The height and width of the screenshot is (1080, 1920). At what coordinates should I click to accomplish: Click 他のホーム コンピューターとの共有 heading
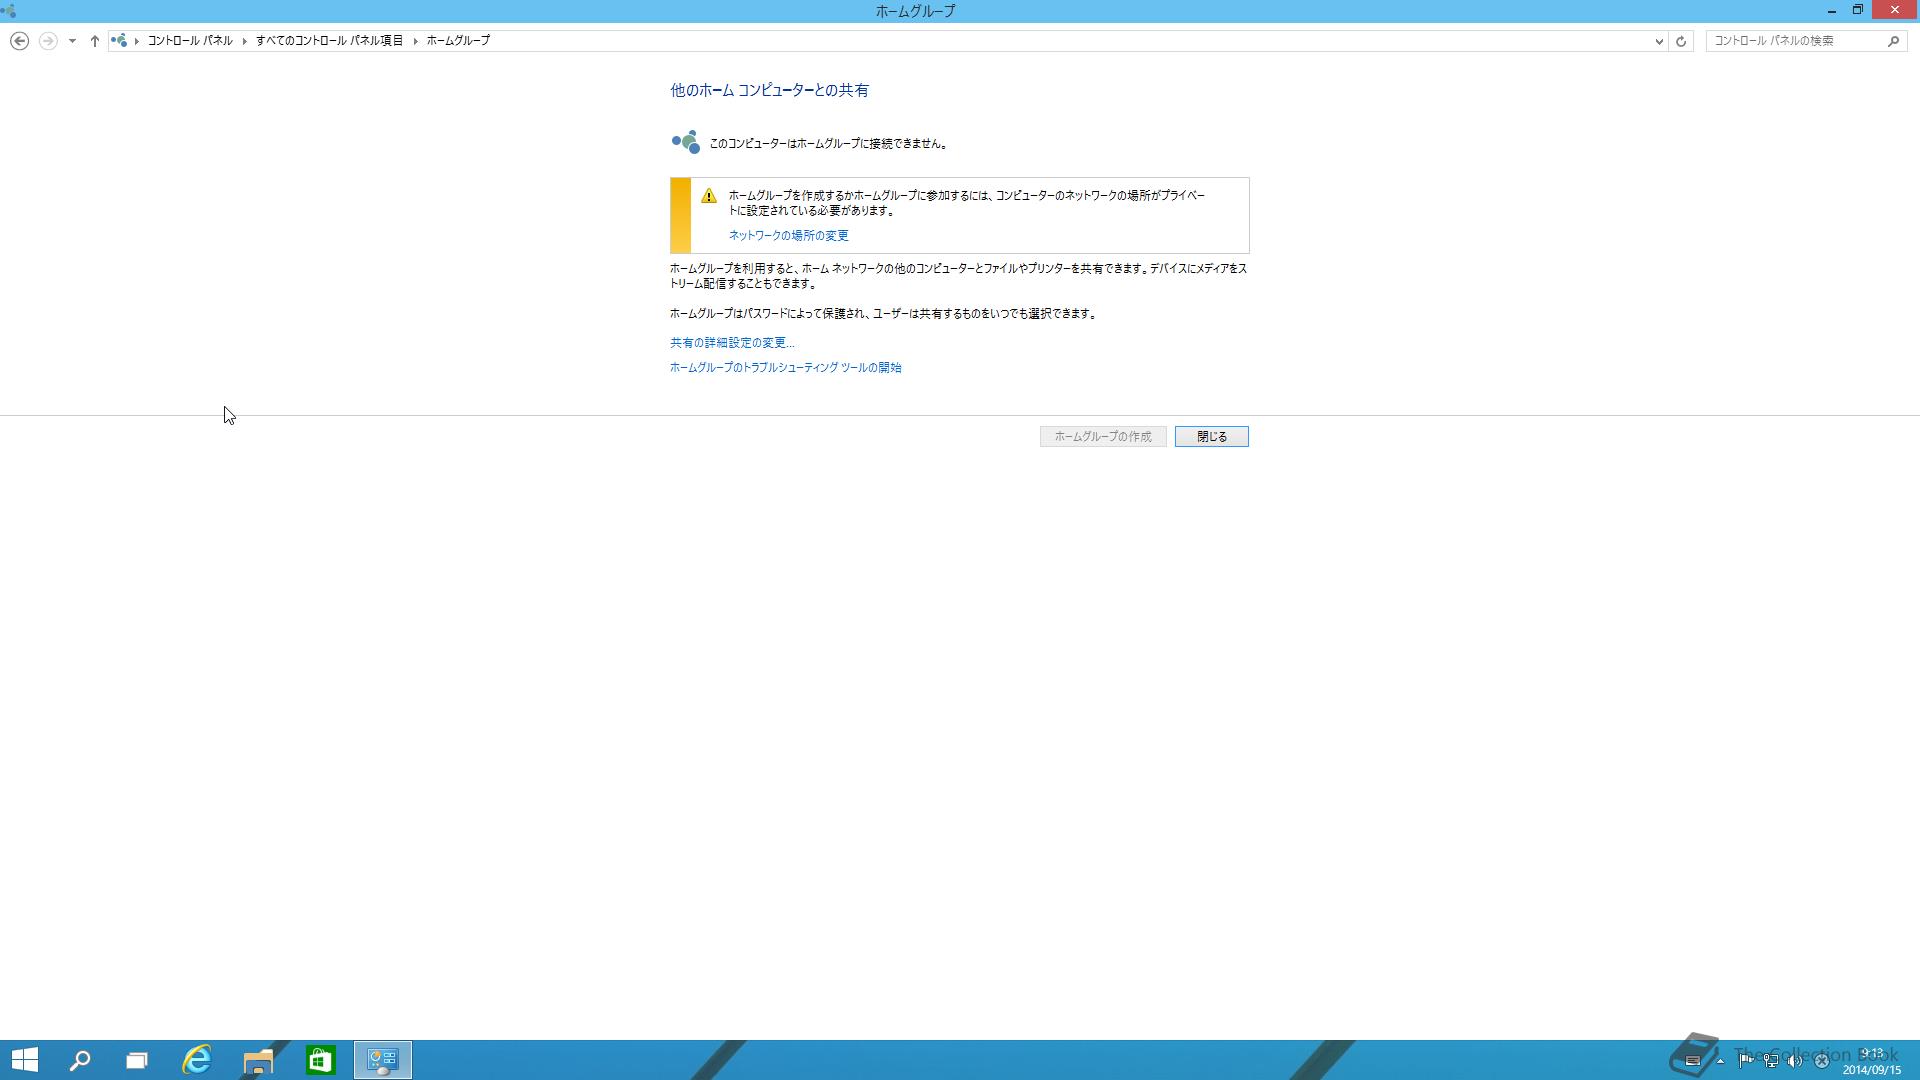coord(769,90)
